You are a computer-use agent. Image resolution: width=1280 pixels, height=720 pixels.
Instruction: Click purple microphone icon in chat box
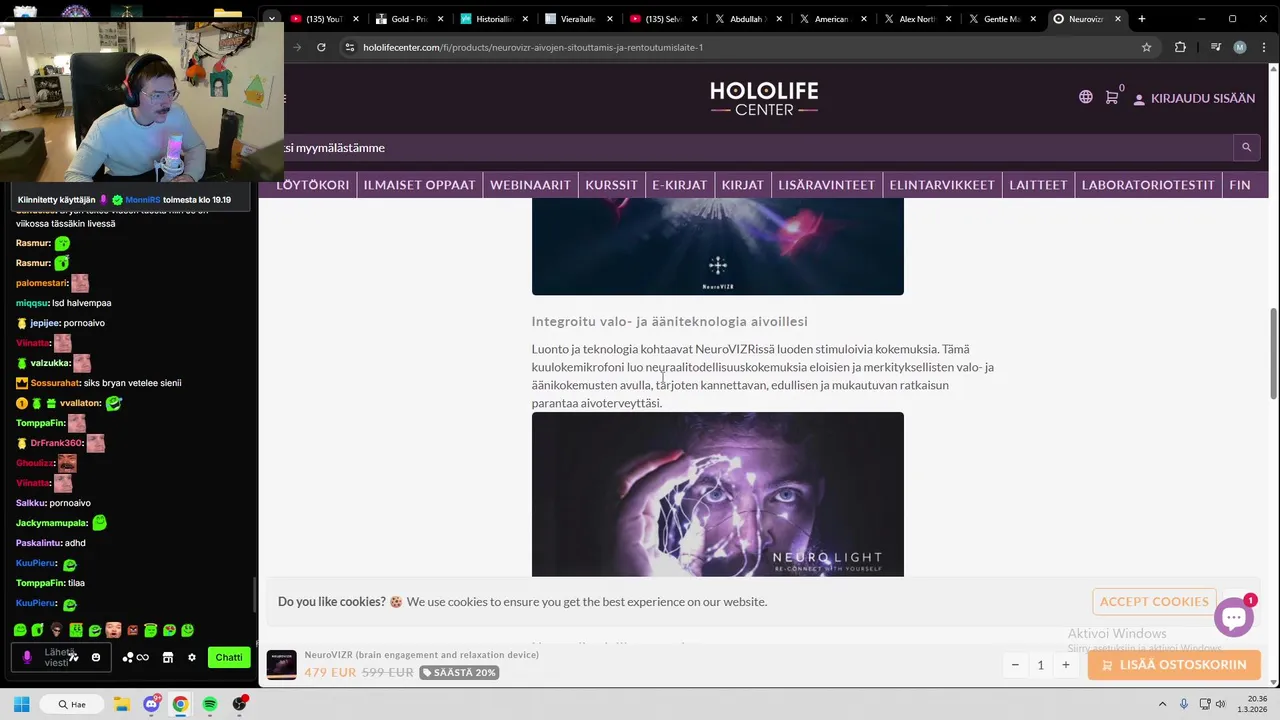[27, 657]
